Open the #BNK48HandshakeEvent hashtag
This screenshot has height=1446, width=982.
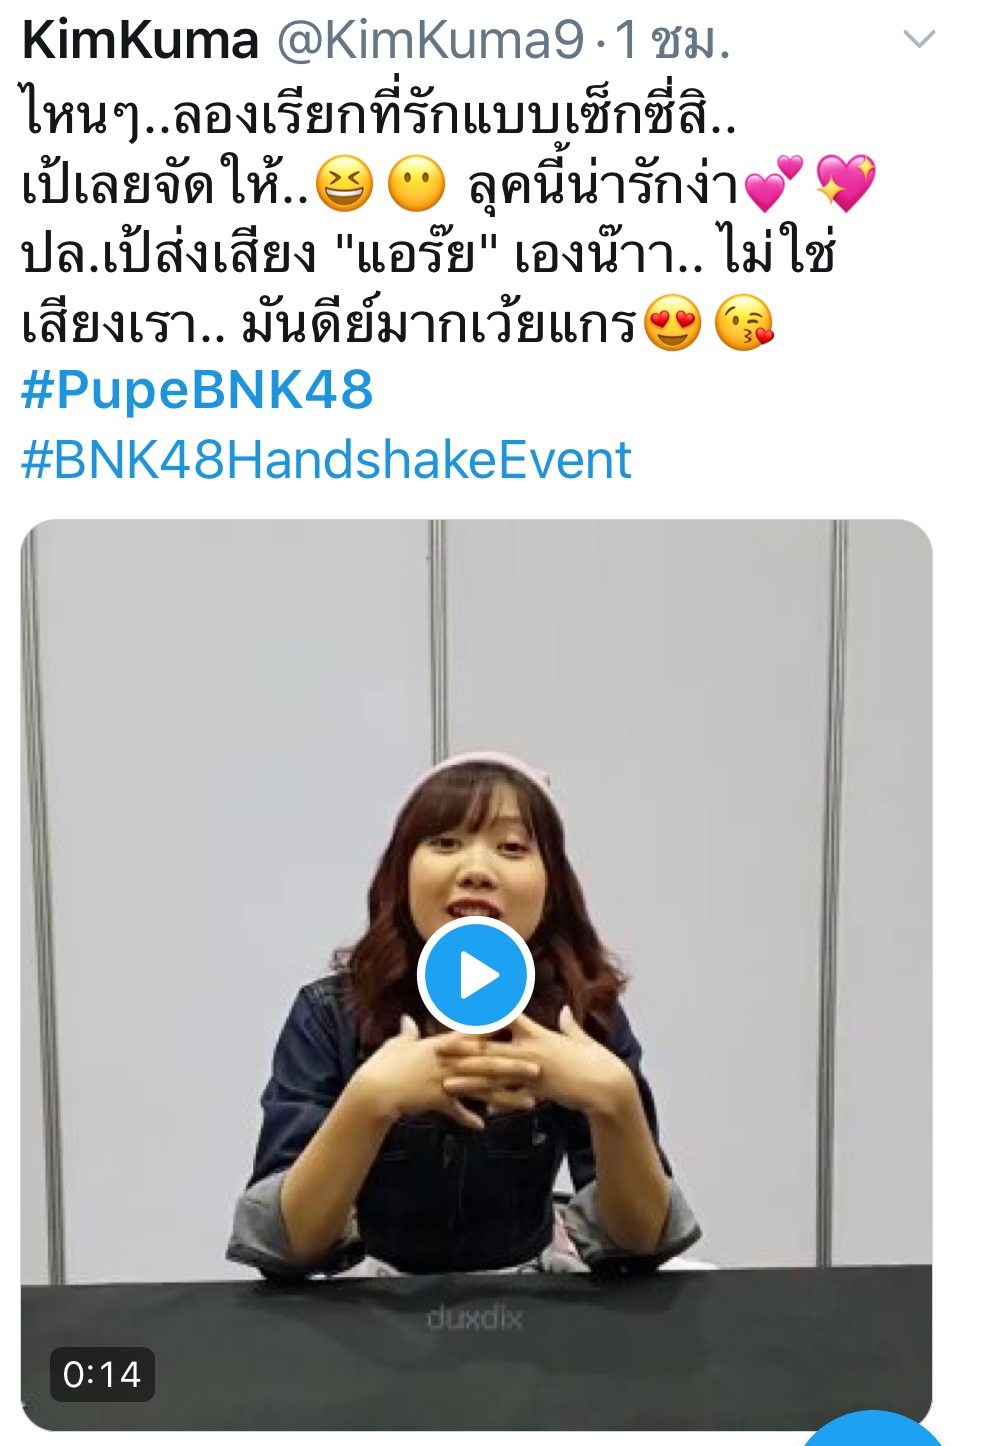point(326,459)
